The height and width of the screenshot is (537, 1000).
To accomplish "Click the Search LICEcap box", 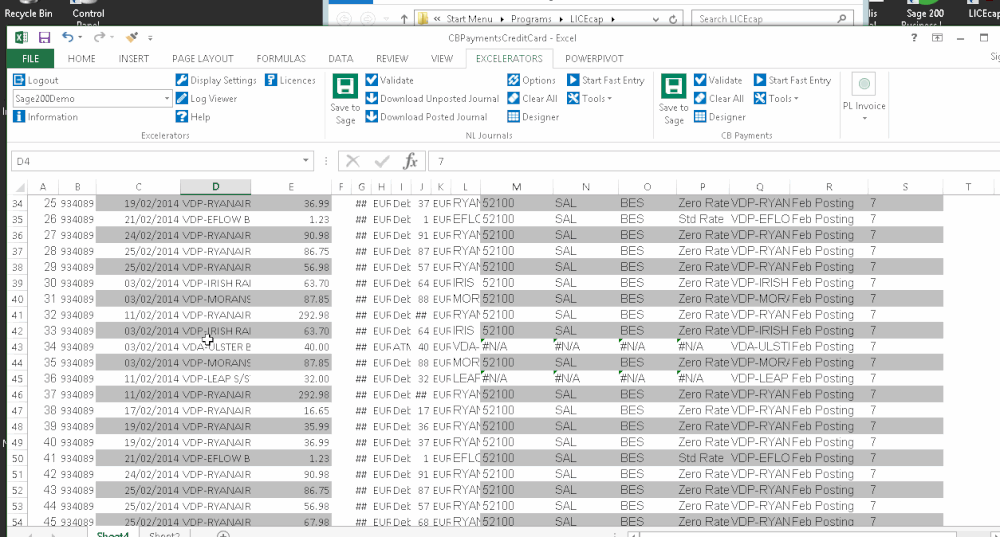I will pos(772,19).
